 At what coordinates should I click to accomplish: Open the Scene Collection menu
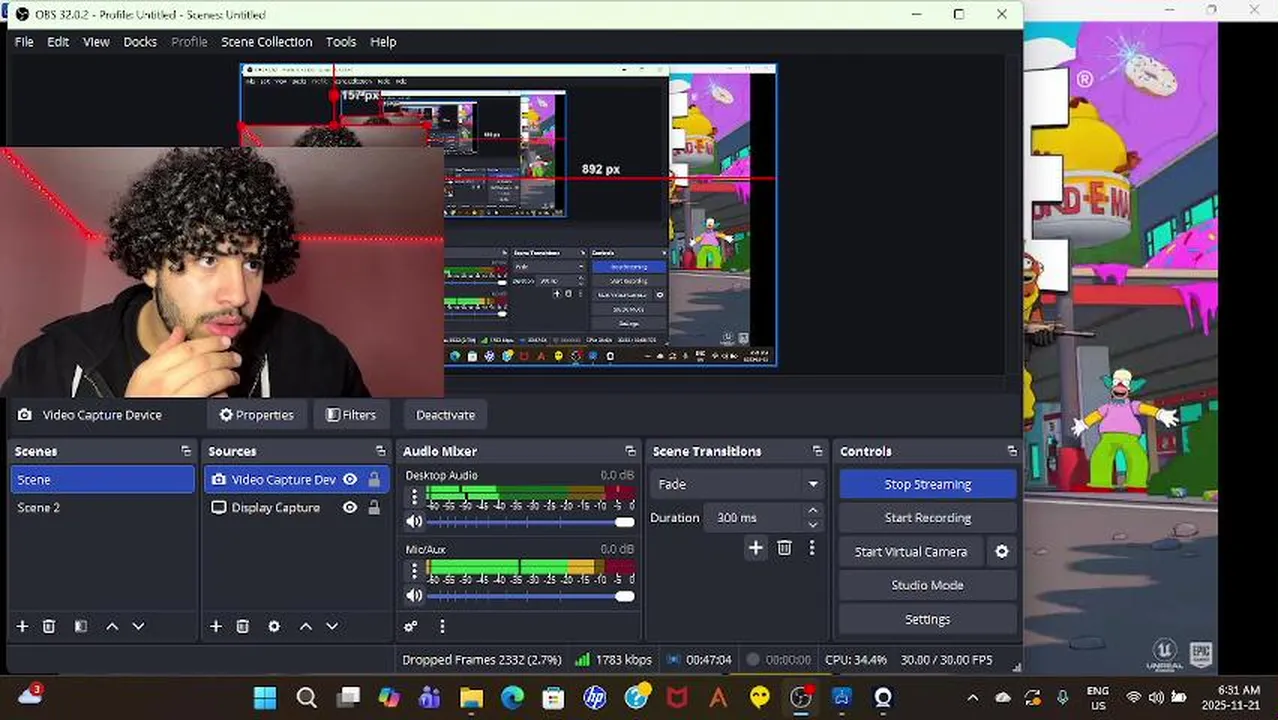pos(266,42)
